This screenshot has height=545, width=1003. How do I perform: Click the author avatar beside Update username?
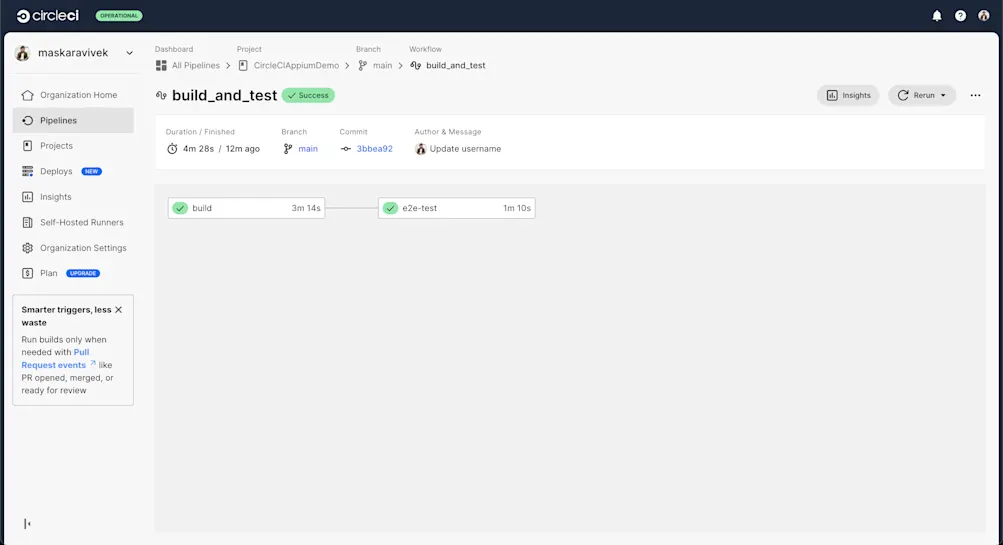coord(420,148)
